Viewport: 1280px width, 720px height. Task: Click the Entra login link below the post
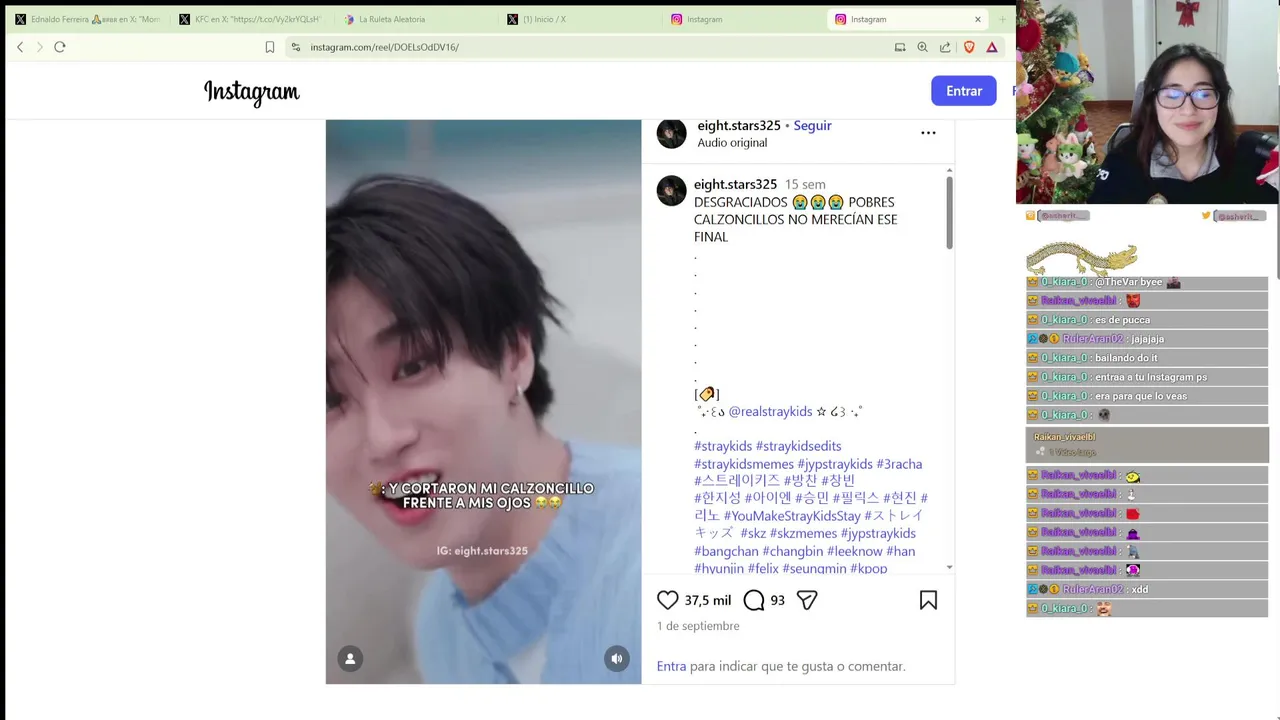pos(671,666)
